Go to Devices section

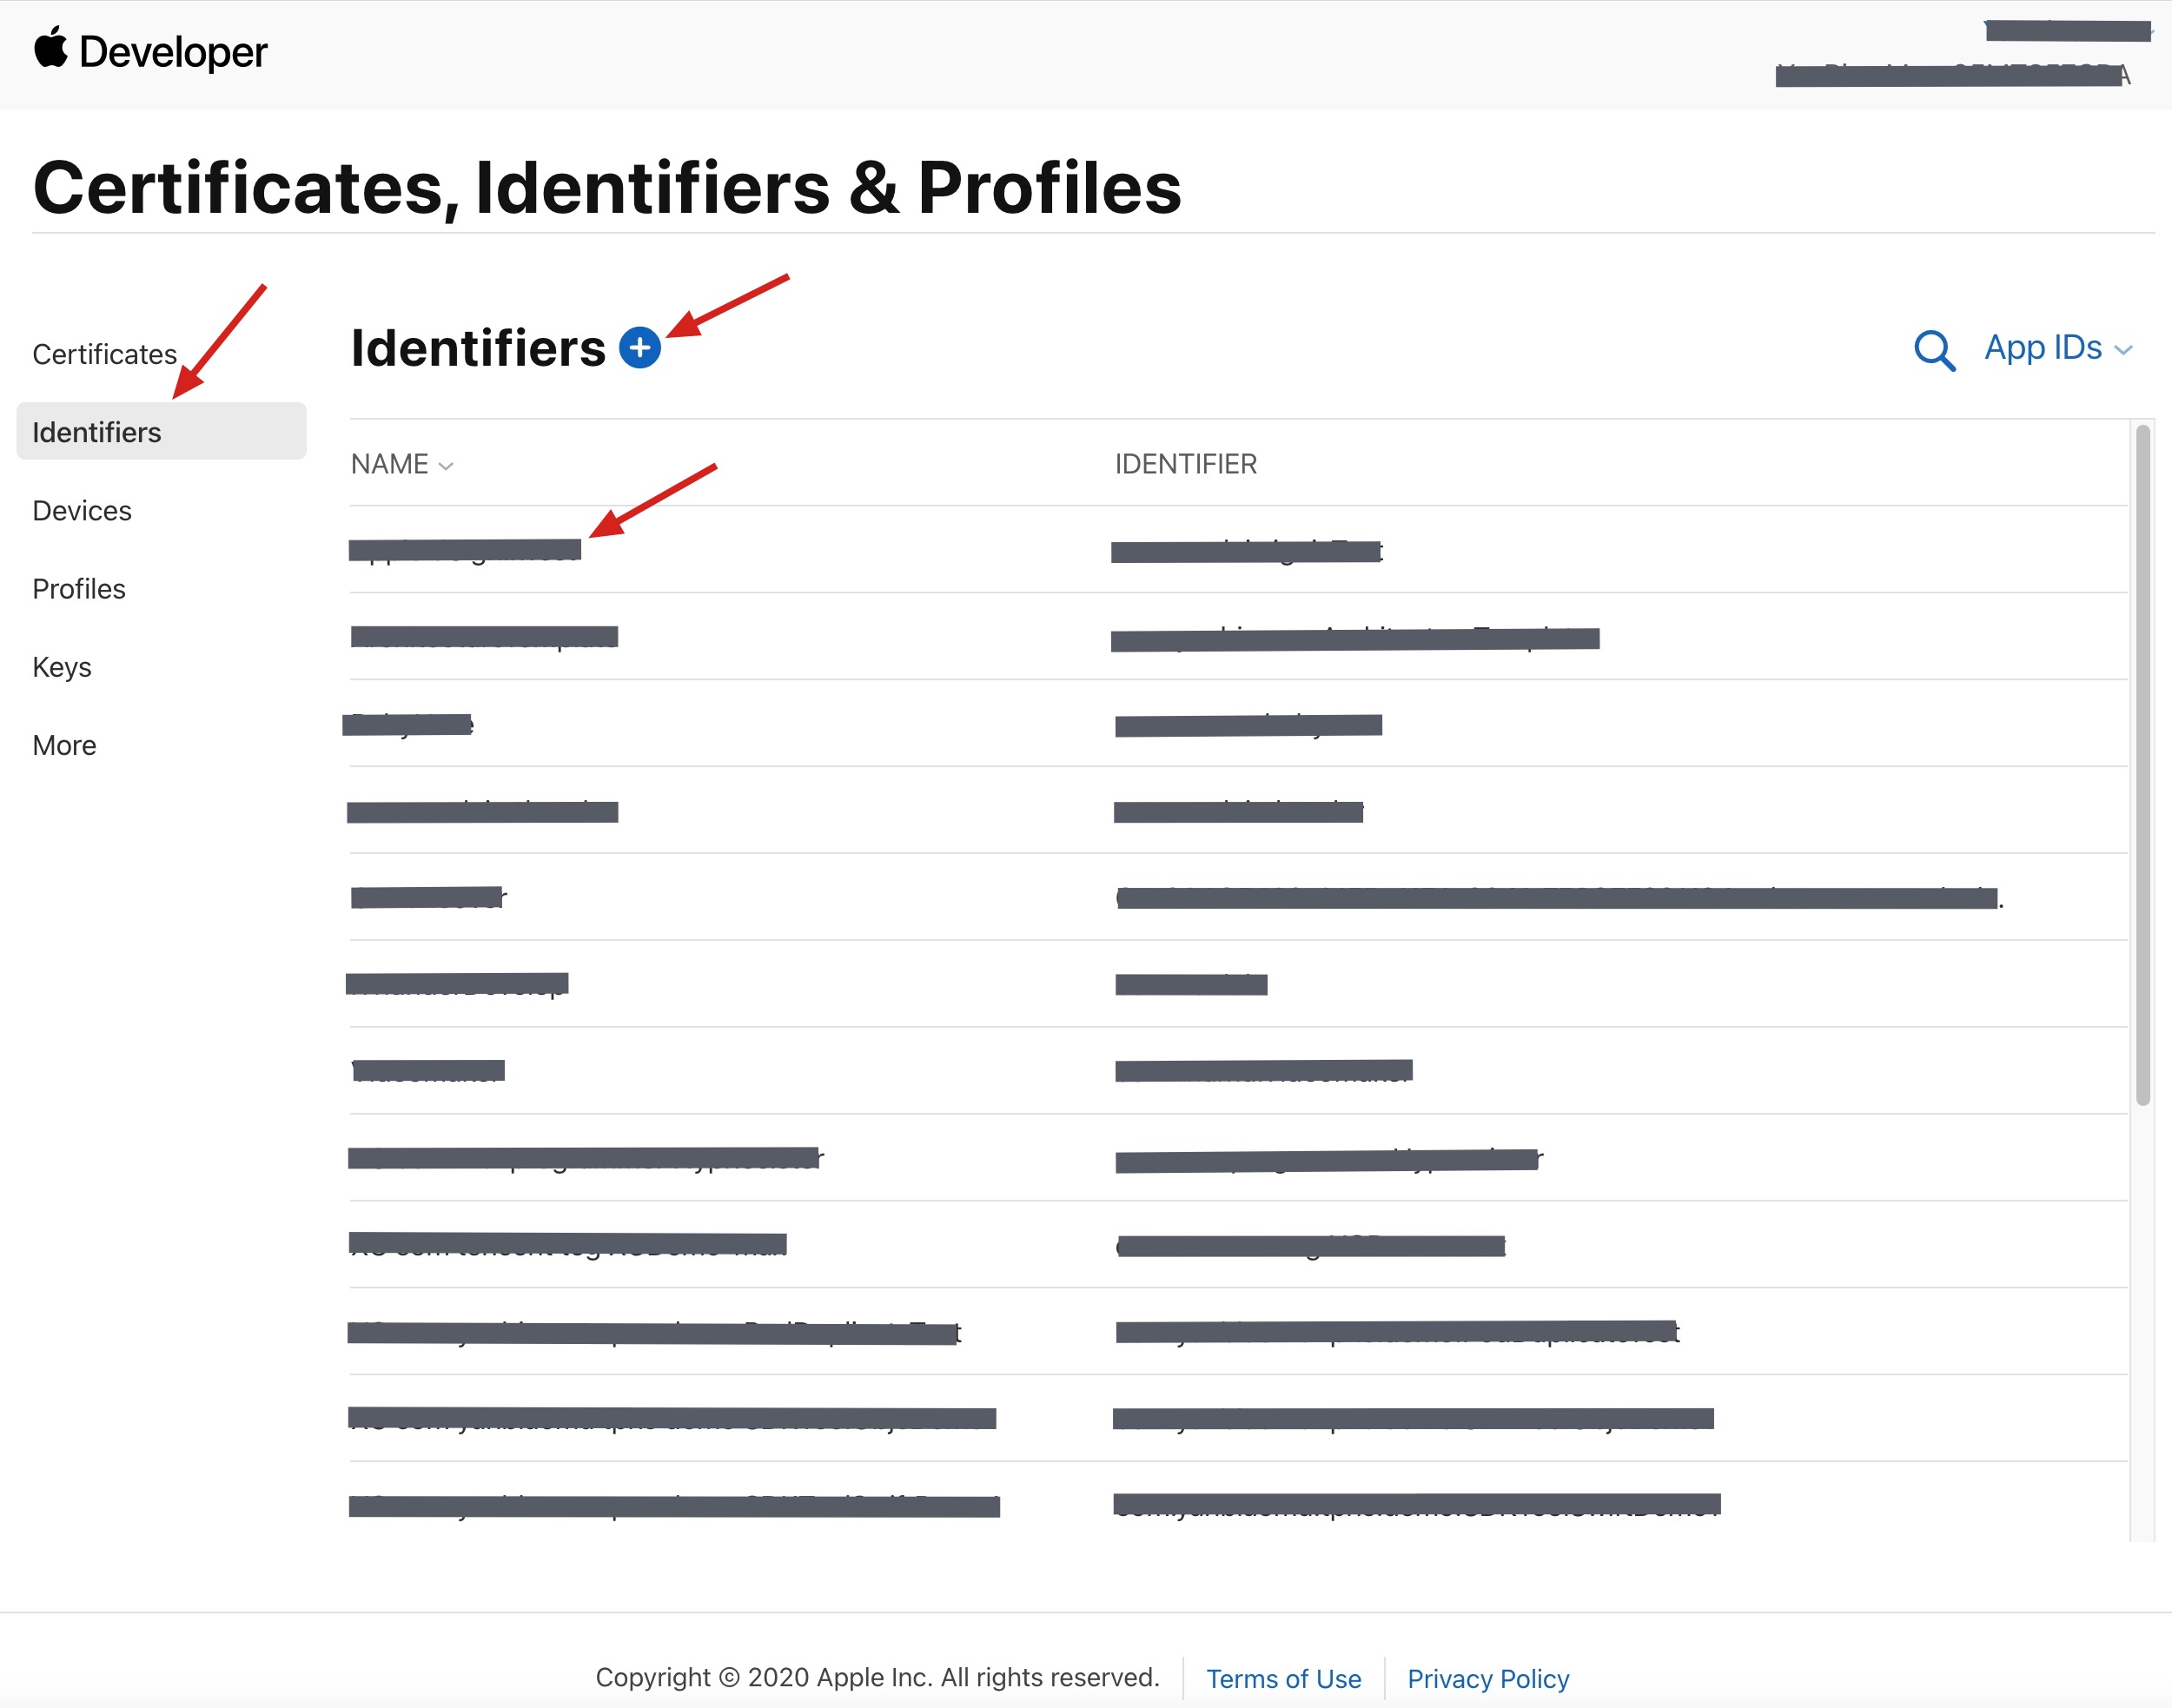pos(82,510)
